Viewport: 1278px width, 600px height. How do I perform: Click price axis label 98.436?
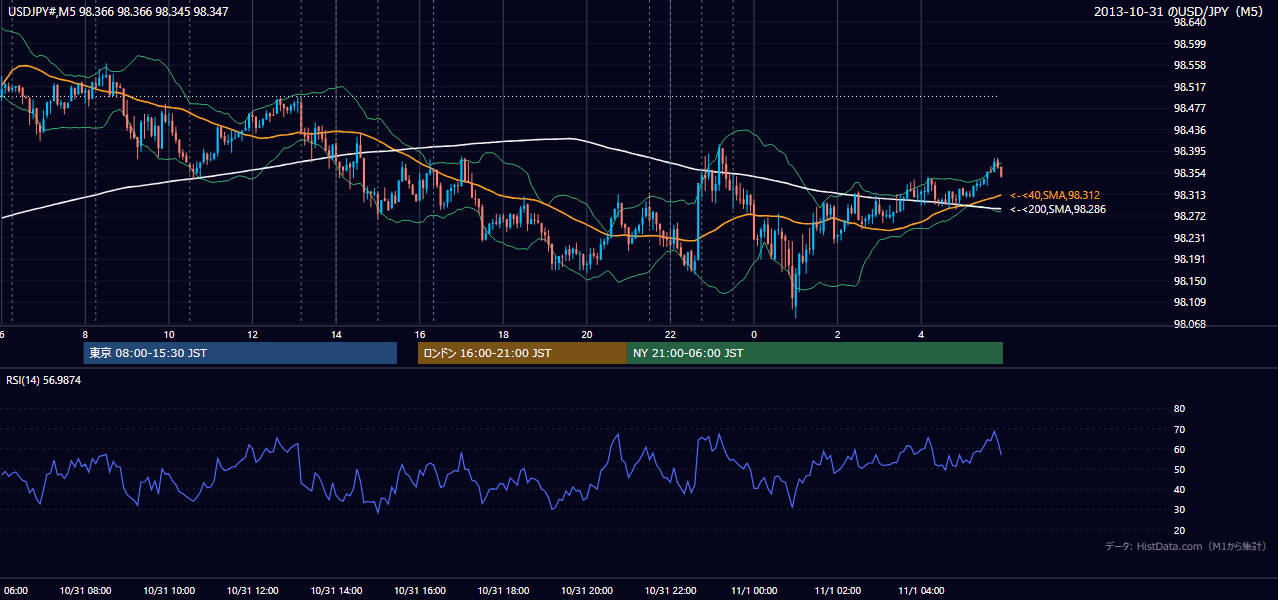(1189, 130)
